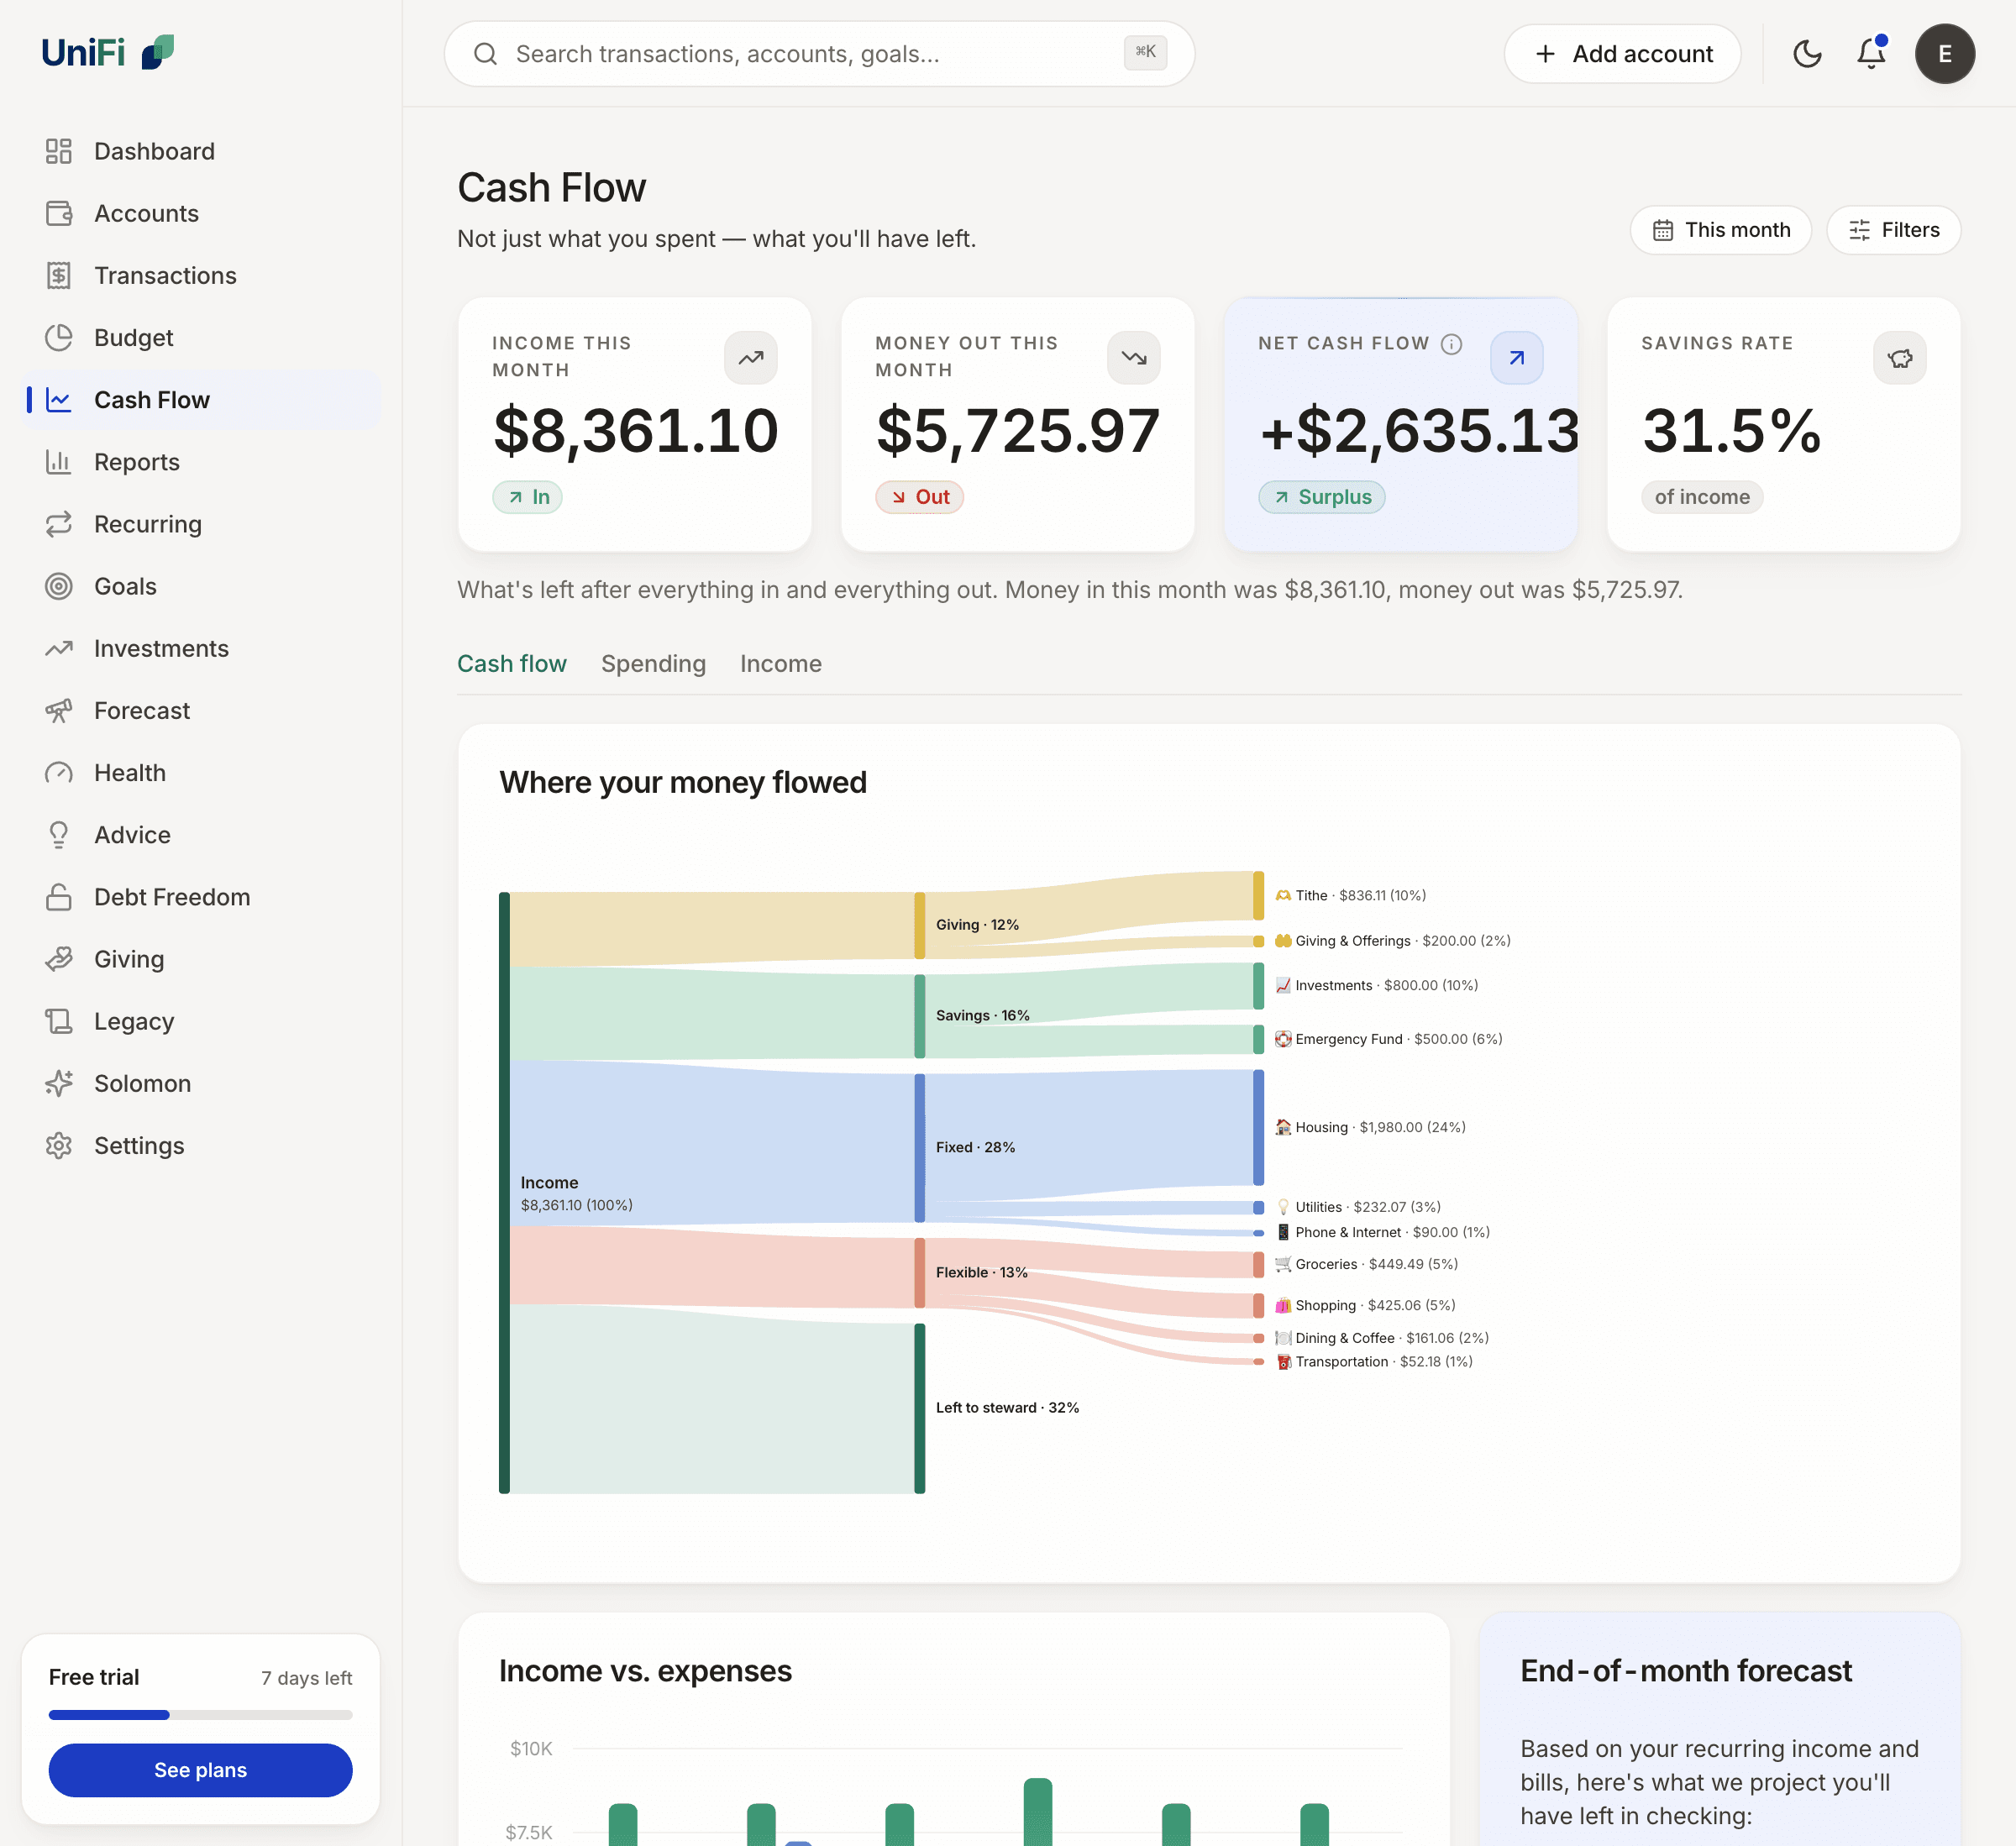Click the Health gauge icon
This screenshot has height=1846, width=2016.
[x=59, y=773]
